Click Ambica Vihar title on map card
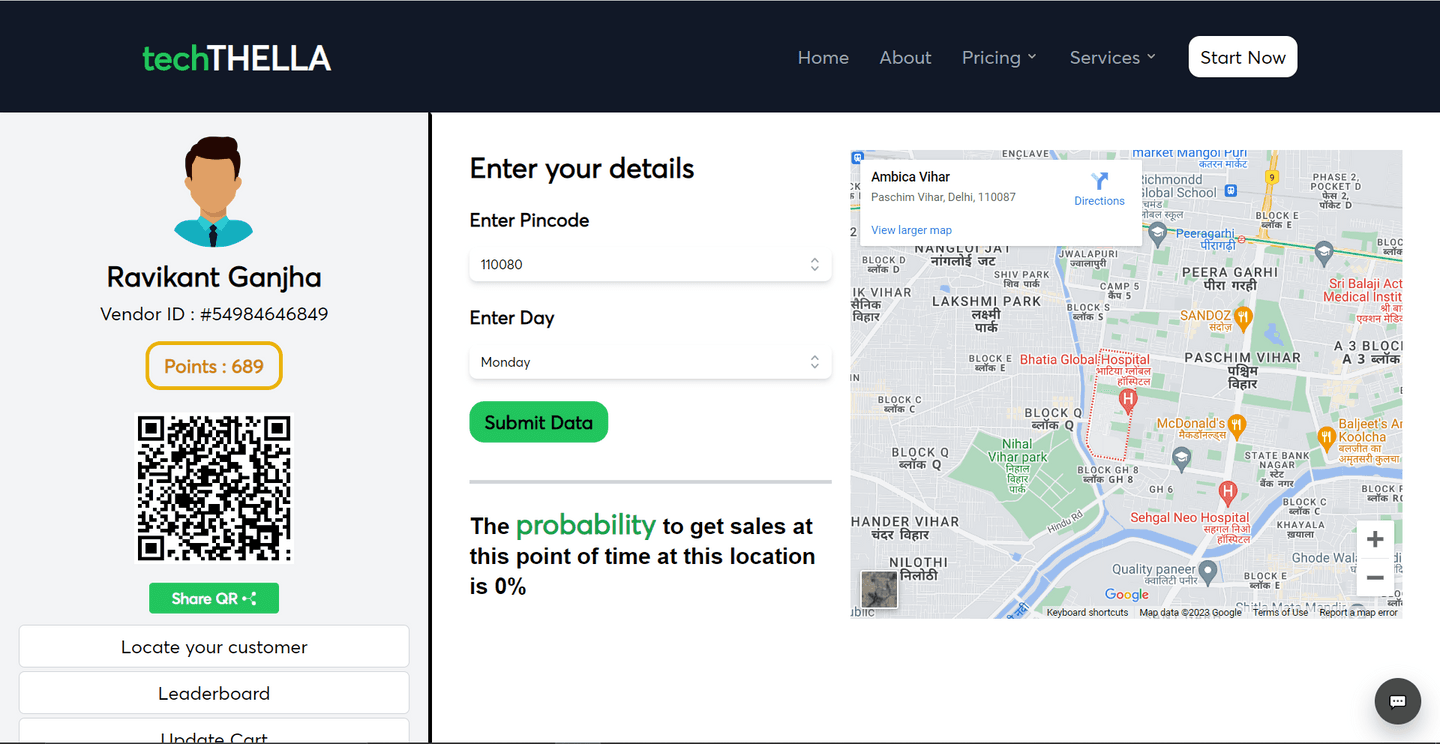 (910, 177)
